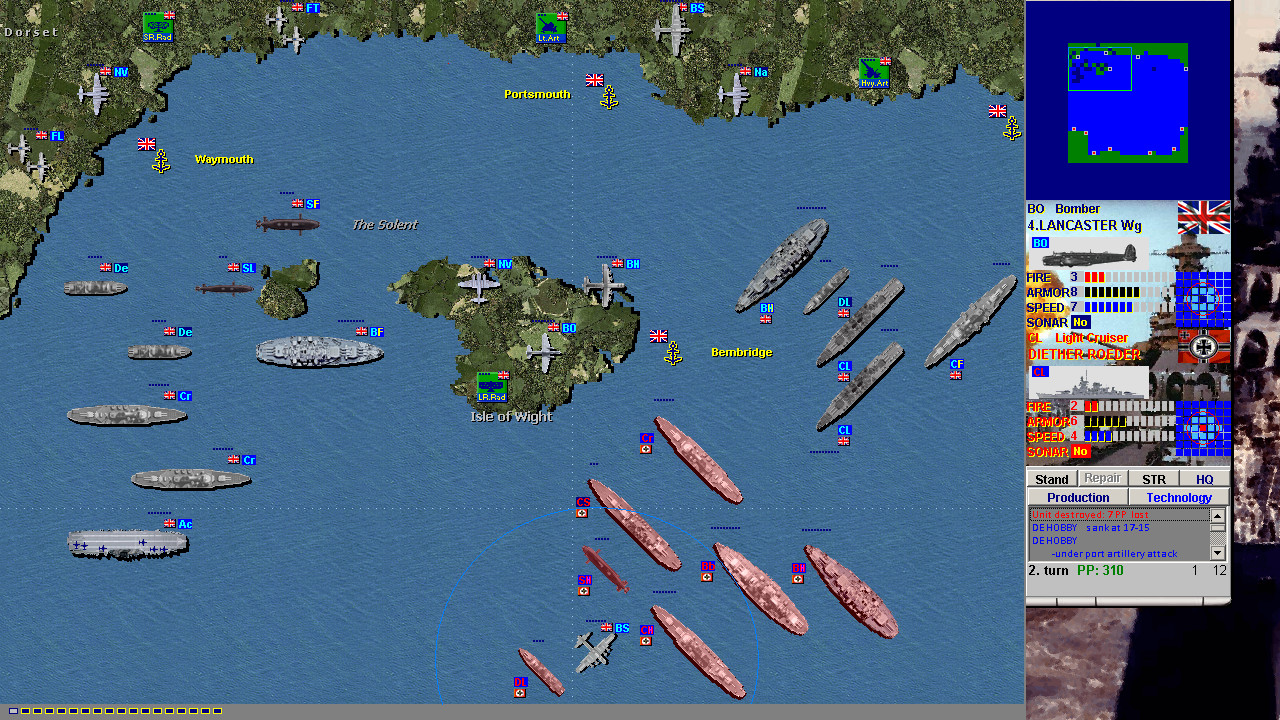The image size is (1280, 720).
Task: Open the Technology screen
Action: coord(1178,497)
